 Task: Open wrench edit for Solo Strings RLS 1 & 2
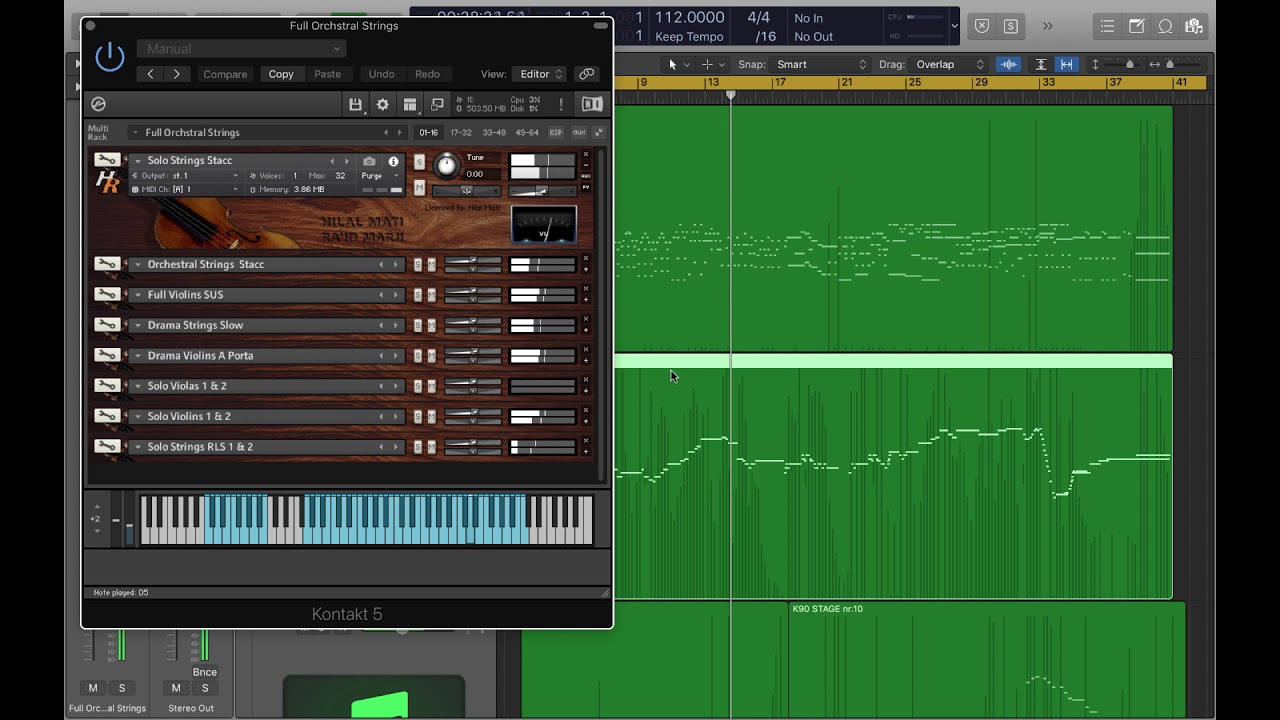[106, 446]
